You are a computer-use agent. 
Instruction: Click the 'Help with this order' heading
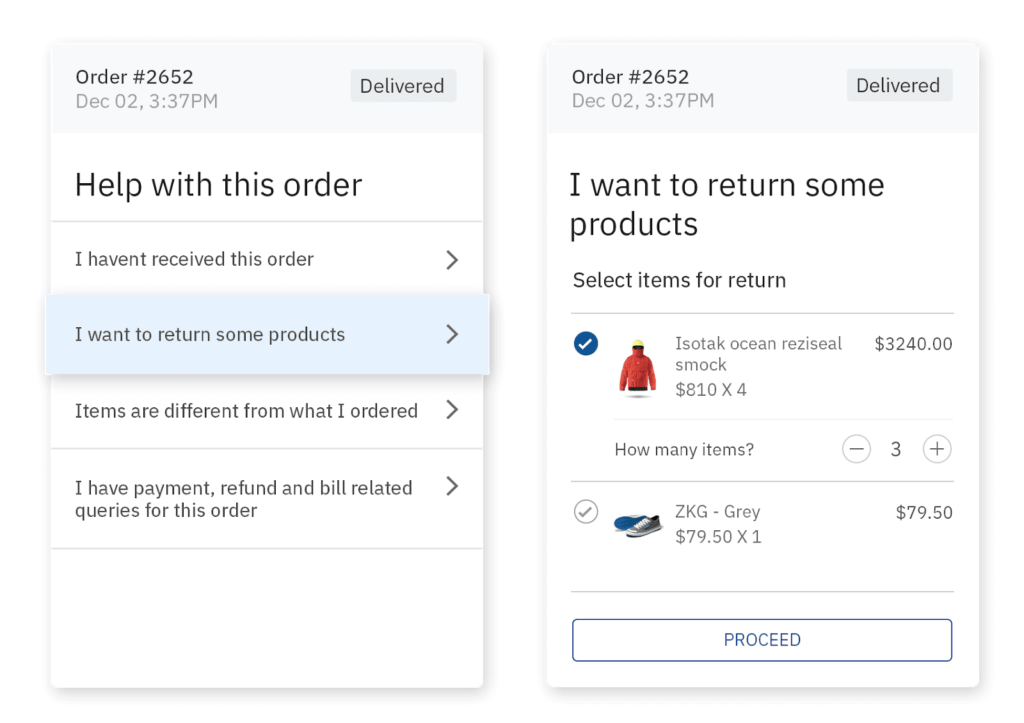pyautogui.click(x=218, y=184)
